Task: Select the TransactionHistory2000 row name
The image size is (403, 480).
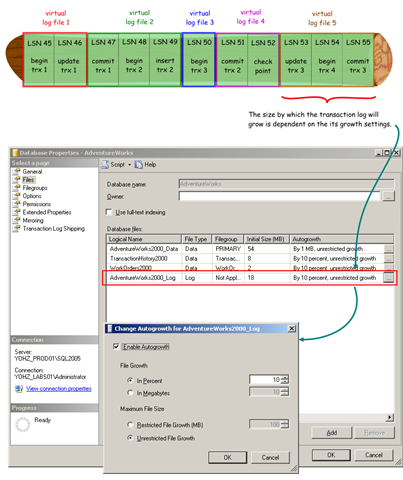Action: 139,259
